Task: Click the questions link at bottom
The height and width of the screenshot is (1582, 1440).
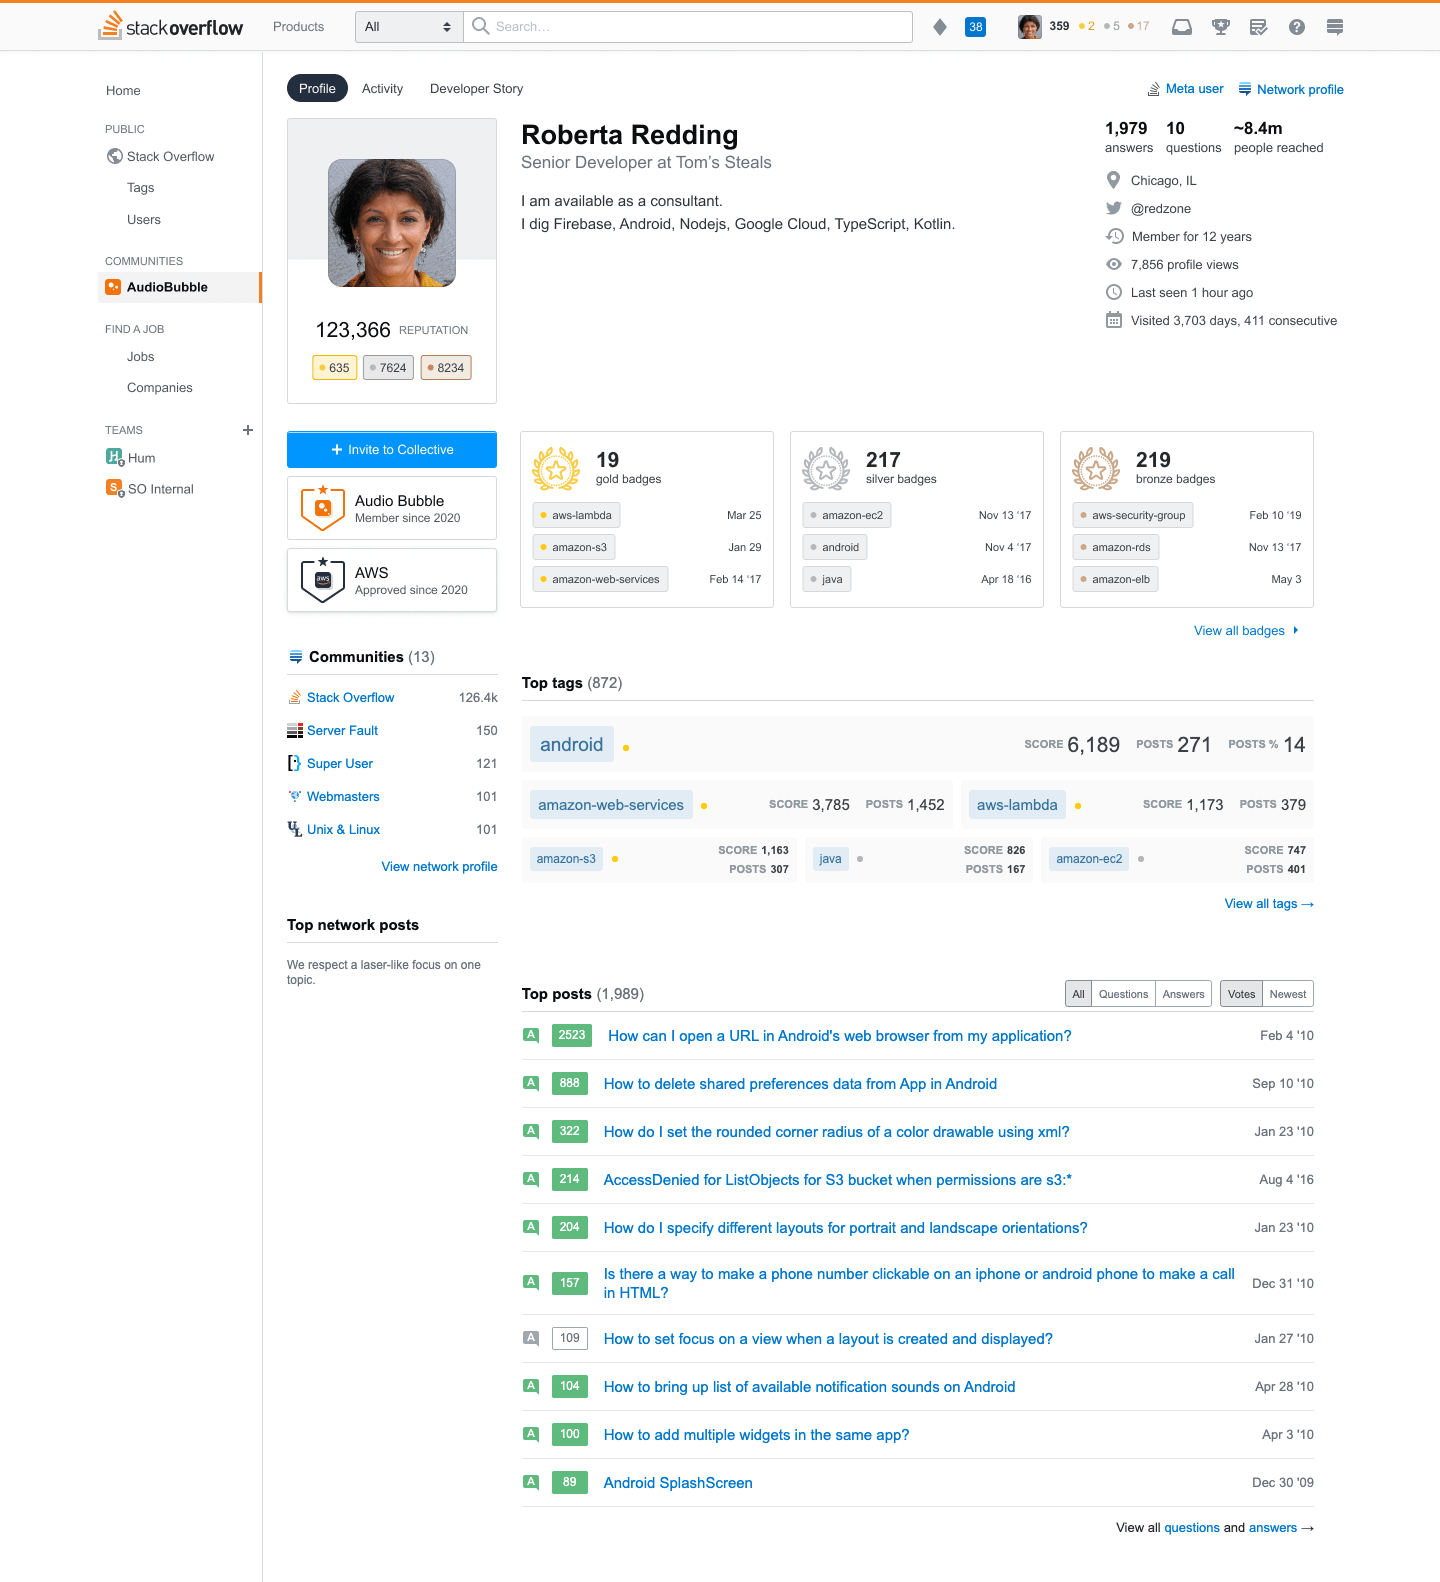Action: (1192, 1528)
